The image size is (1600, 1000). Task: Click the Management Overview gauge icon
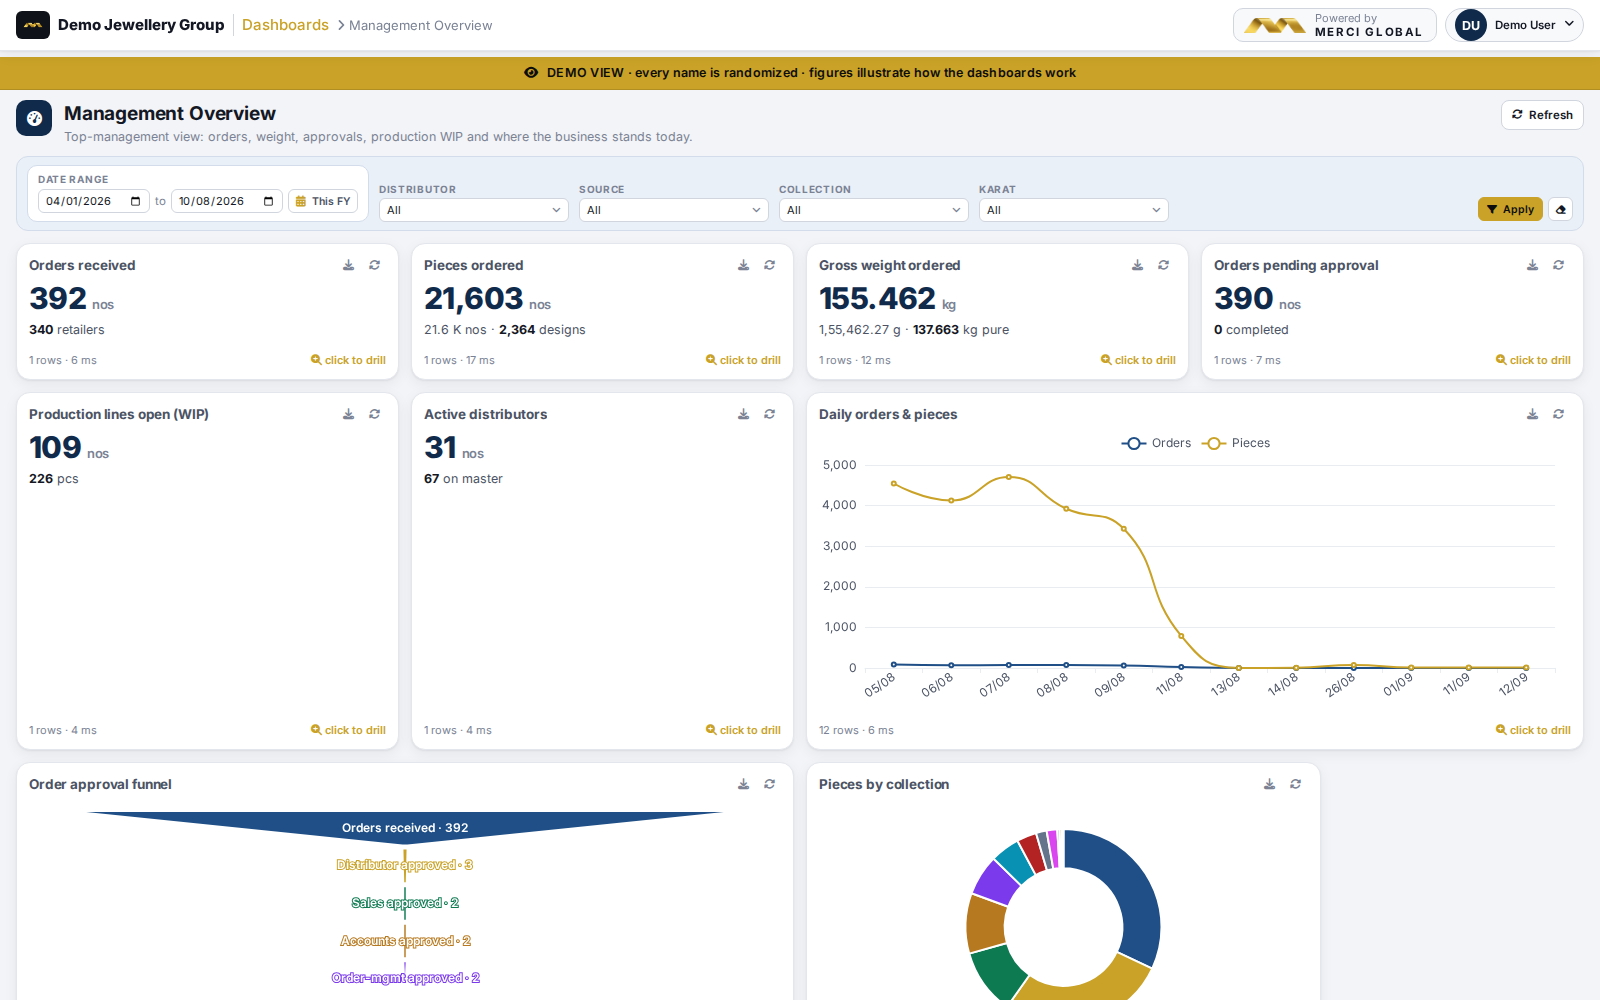point(34,118)
